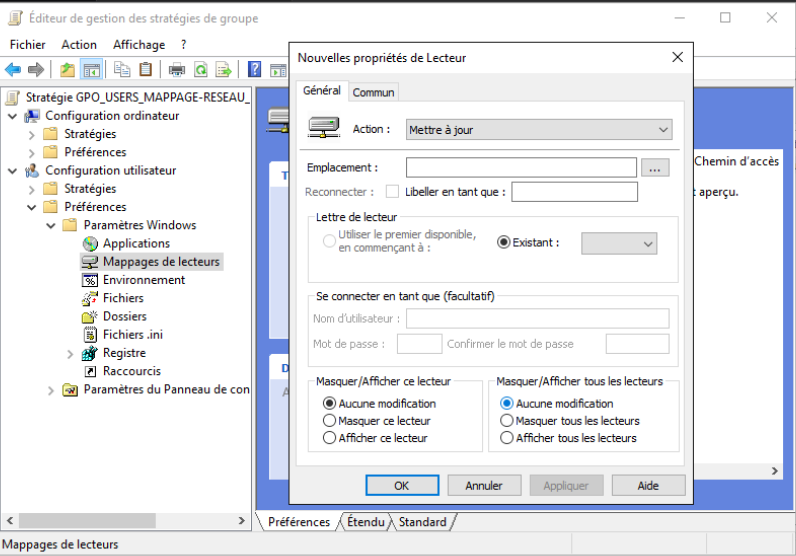Collapse Configuration ordinateur node
796x556 pixels.
click(13, 116)
